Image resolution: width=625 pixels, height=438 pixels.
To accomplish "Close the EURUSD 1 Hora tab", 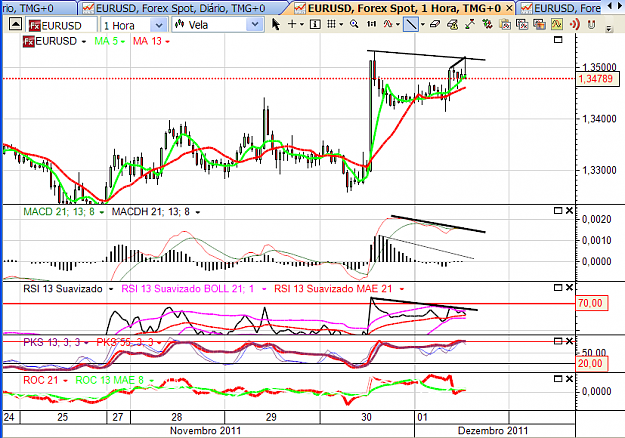I will pyautogui.click(x=509, y=8).
